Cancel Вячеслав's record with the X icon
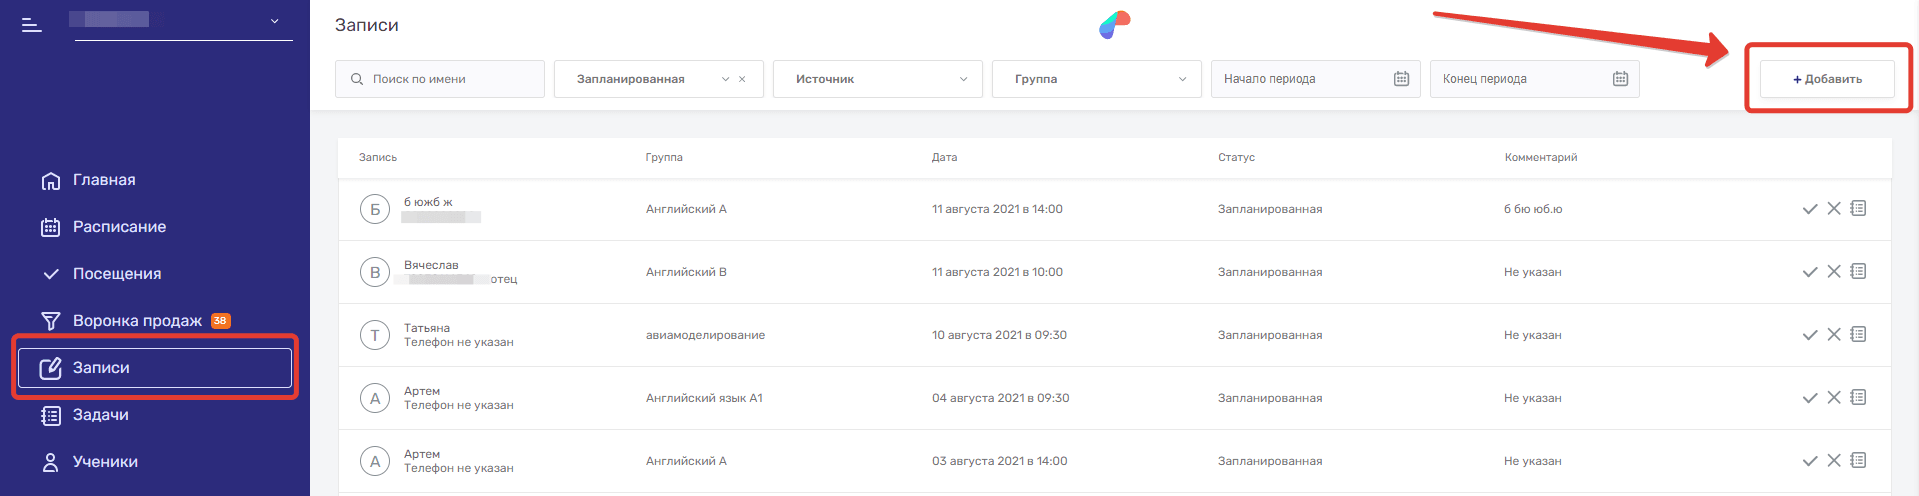Viewport: 1919px width, 496px height. (x=1833, y=272)
